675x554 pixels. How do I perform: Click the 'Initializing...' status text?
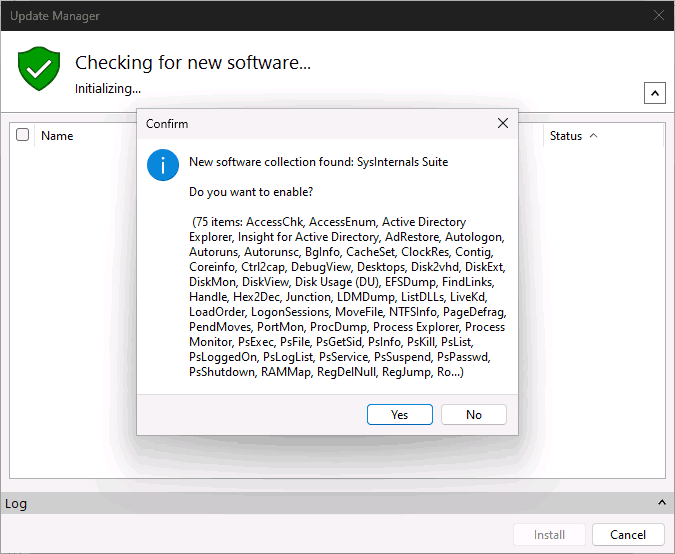[x=108, y=89]
